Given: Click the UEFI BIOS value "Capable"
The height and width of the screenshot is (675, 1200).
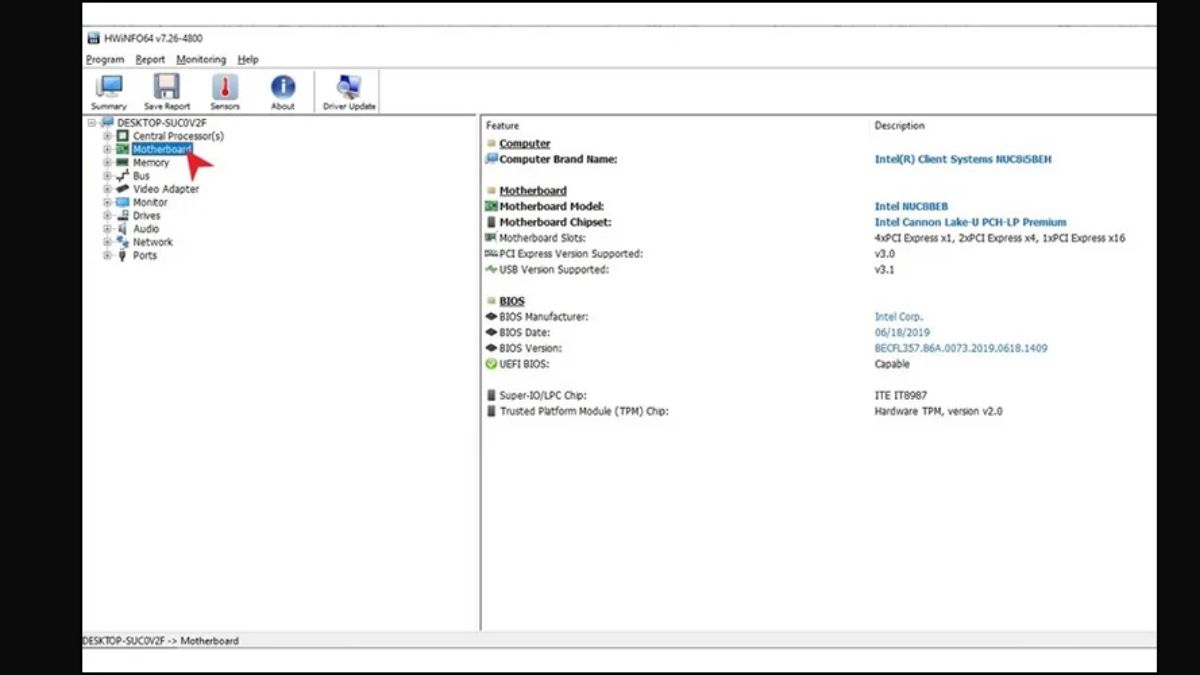Looking at the screenshot, I should [892, 364].
